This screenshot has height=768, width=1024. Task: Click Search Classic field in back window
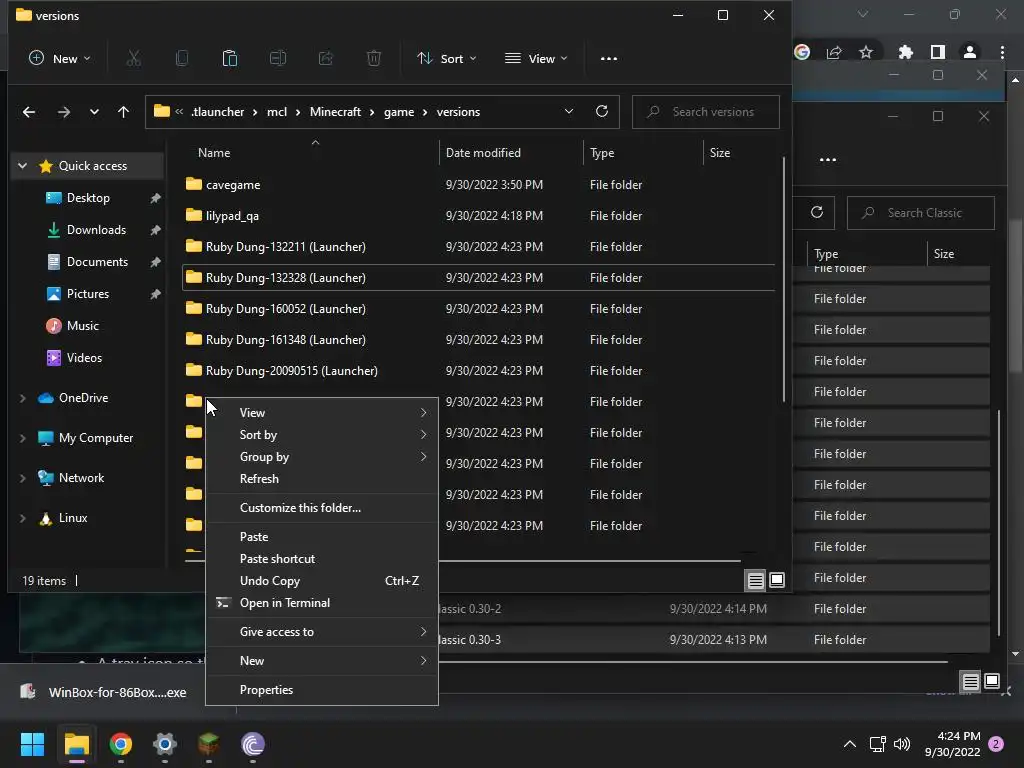(920, 213)
